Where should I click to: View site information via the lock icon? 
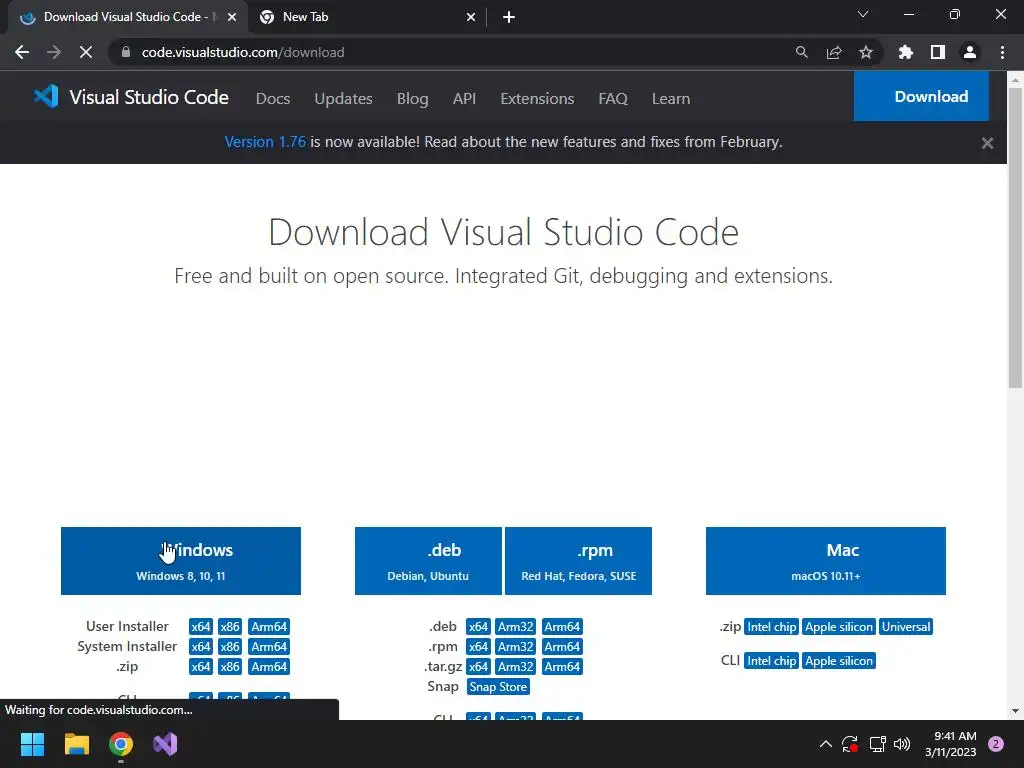pos(126,52)
